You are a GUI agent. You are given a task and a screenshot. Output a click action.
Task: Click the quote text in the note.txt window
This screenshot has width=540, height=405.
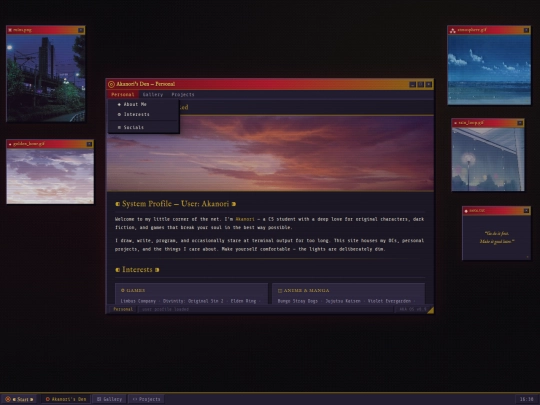pos(497,238)
